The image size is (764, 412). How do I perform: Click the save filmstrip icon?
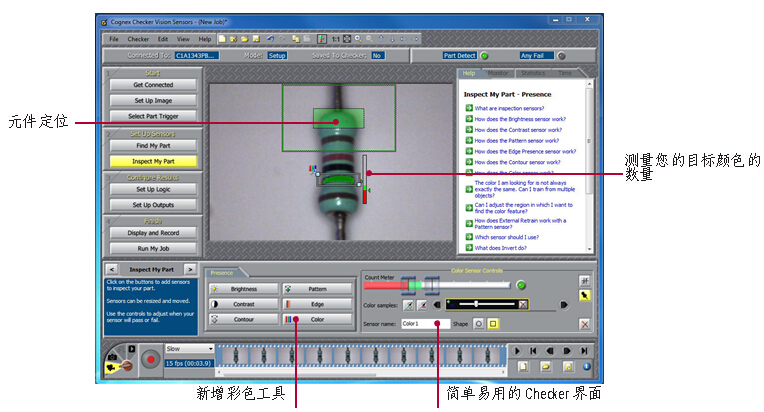coord(568,366)
